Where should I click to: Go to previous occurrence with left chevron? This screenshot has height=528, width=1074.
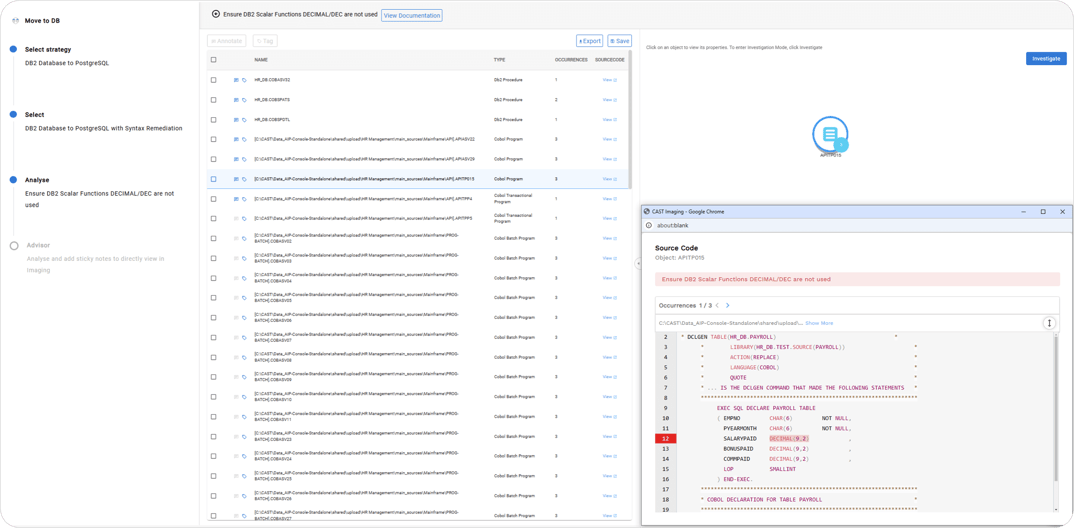pos(717,306)
